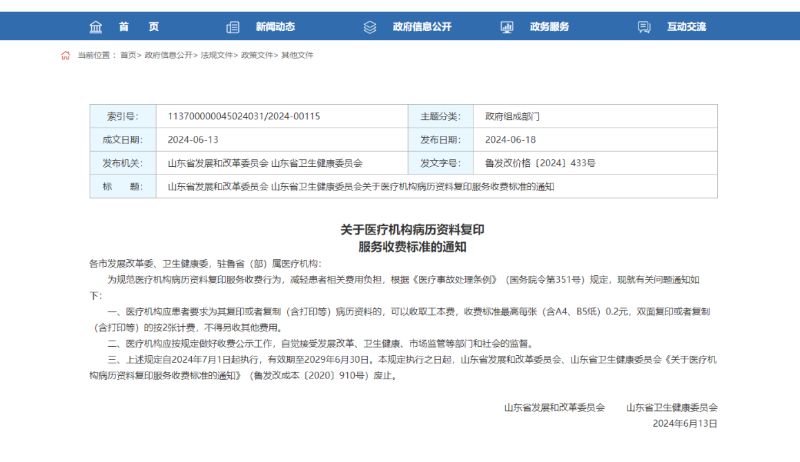Select index number 11370000004502403 1/2024-00115
The image size is (800, 462).
coord(244,116)
